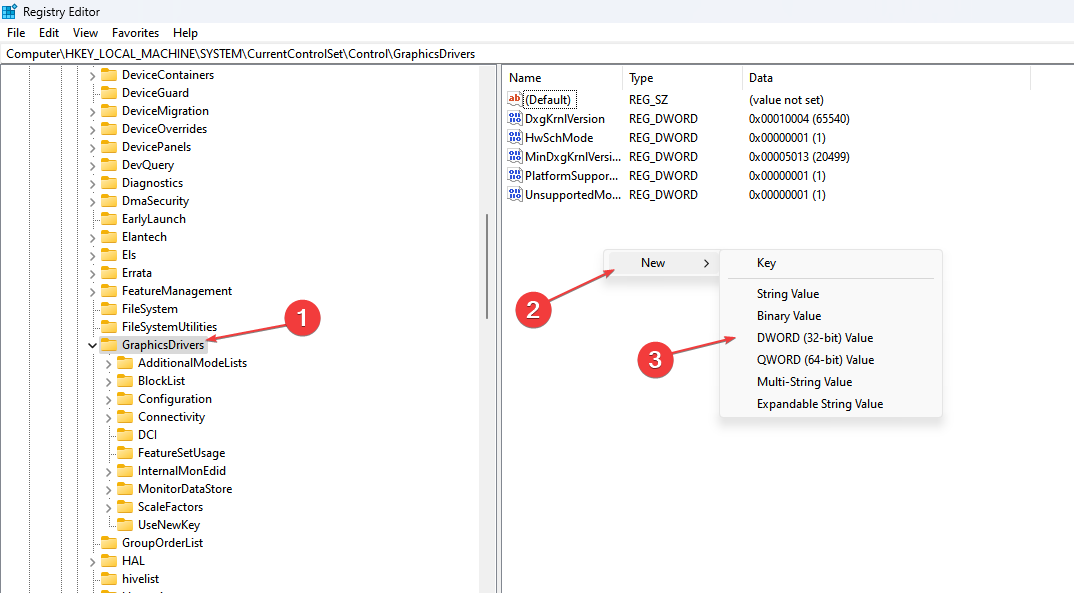This screenshot has width=1074, height=593.
Task: Click data 0x00005013 (20499)
Action: [x=799, y=157]
